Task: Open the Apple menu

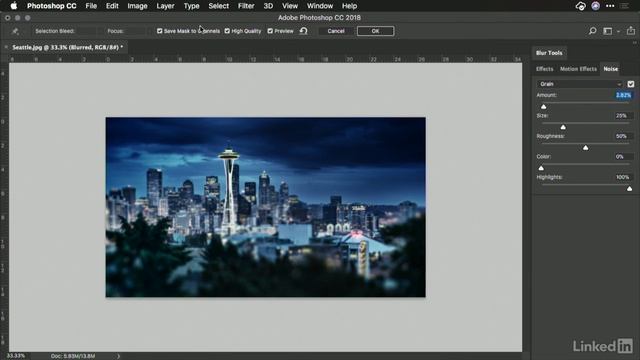Action: [13, 6]
